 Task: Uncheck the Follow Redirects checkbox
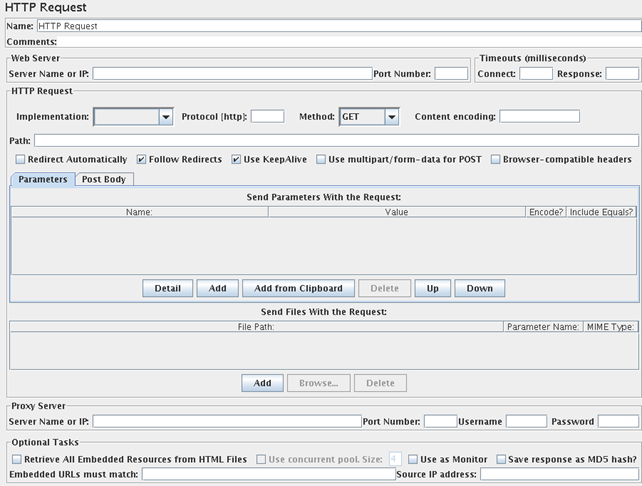tap(141, 159)
